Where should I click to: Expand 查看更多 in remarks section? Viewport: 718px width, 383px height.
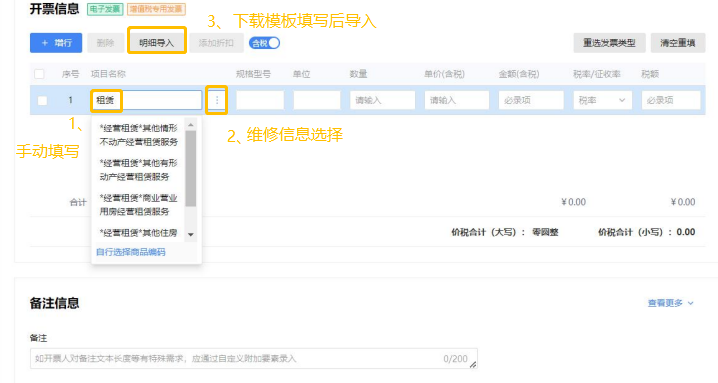coord(670,303)
